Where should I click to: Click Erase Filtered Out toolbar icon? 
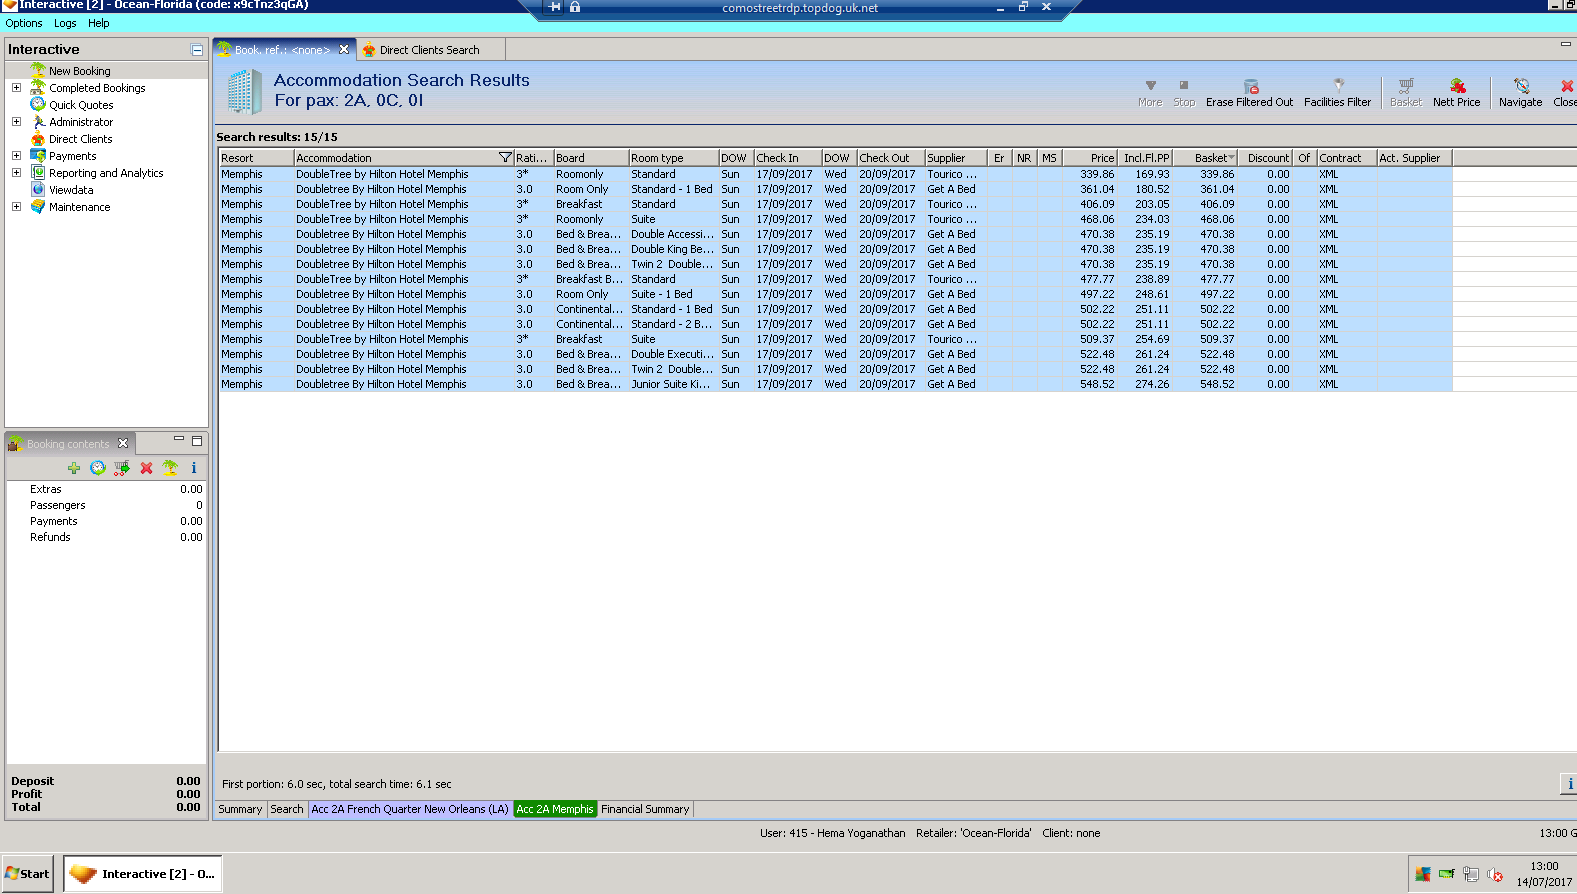(x=1250, y=86)
